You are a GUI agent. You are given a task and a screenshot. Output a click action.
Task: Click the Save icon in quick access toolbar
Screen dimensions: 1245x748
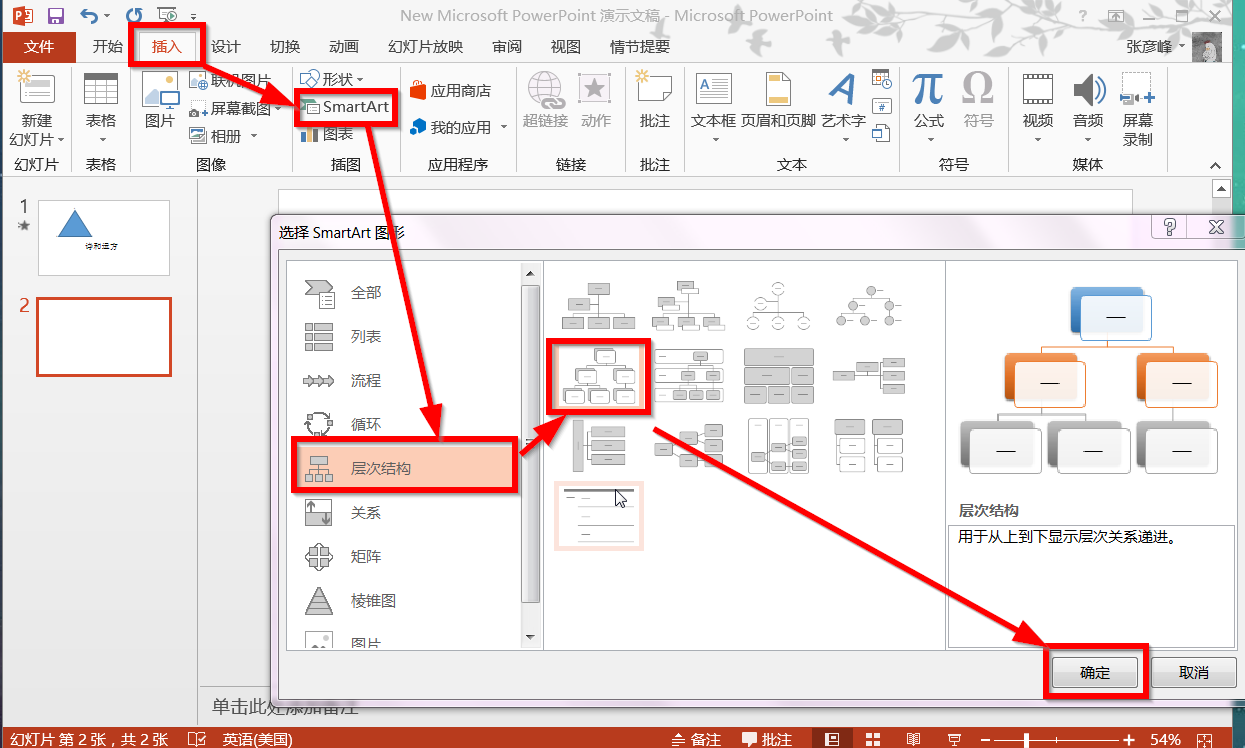(56, 15)
